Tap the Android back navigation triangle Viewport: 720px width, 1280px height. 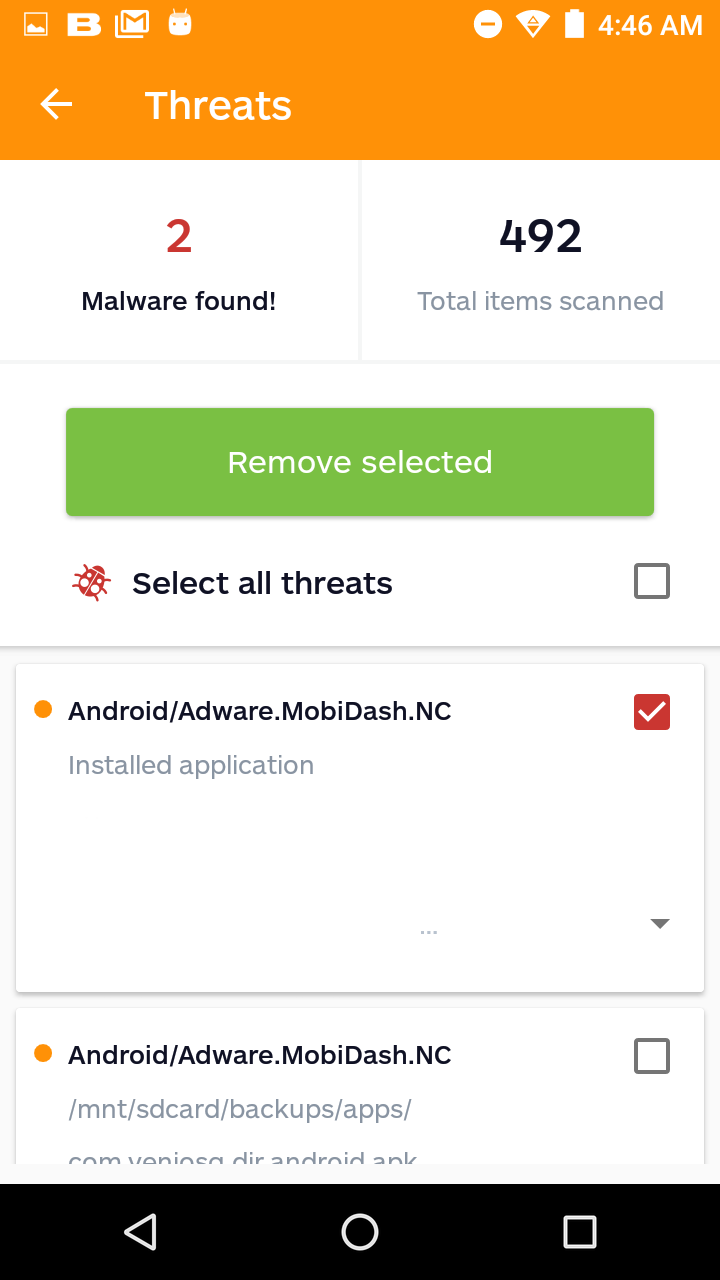[x=140, y=1232]
